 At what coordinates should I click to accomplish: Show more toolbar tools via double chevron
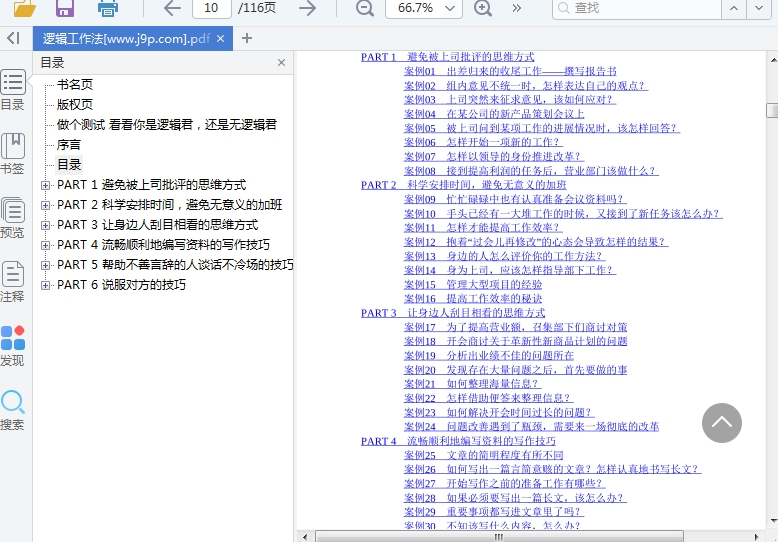click(x=517, y=8)
